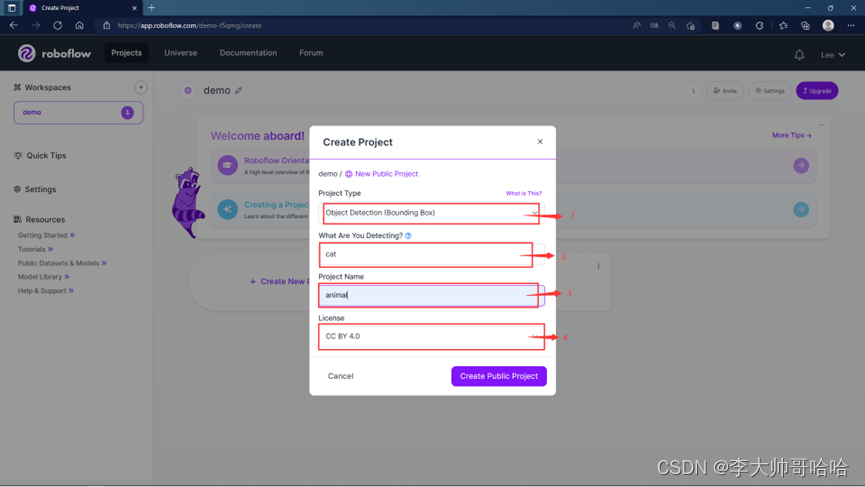Click the Invite button
Image resolution: width=865 pixels, height=487 pixels.
[725, 91]
